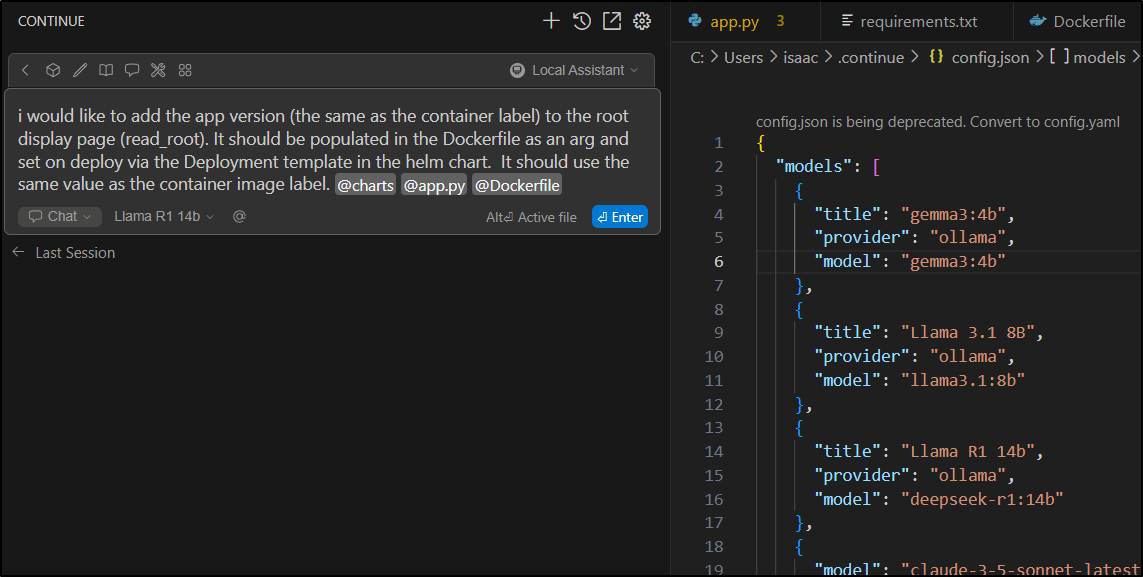Switch to the requirements.txt tab
The width and height of the screenshot is (1143, 577).
pos(908,21)
